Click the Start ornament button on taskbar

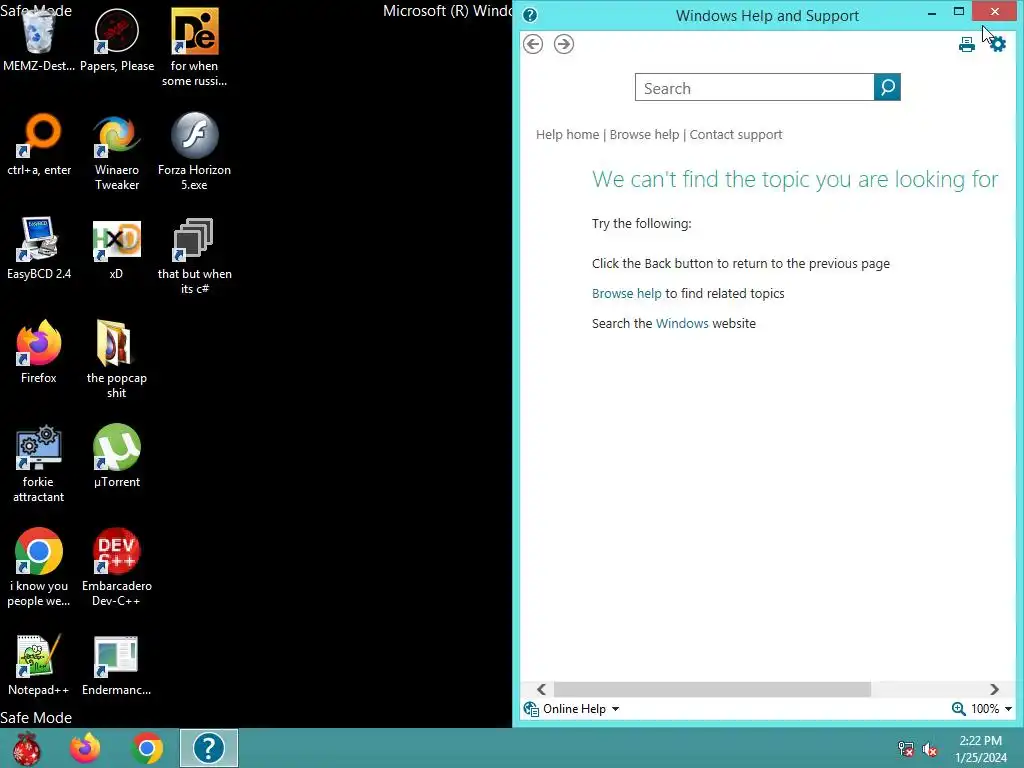pos(27,748)
